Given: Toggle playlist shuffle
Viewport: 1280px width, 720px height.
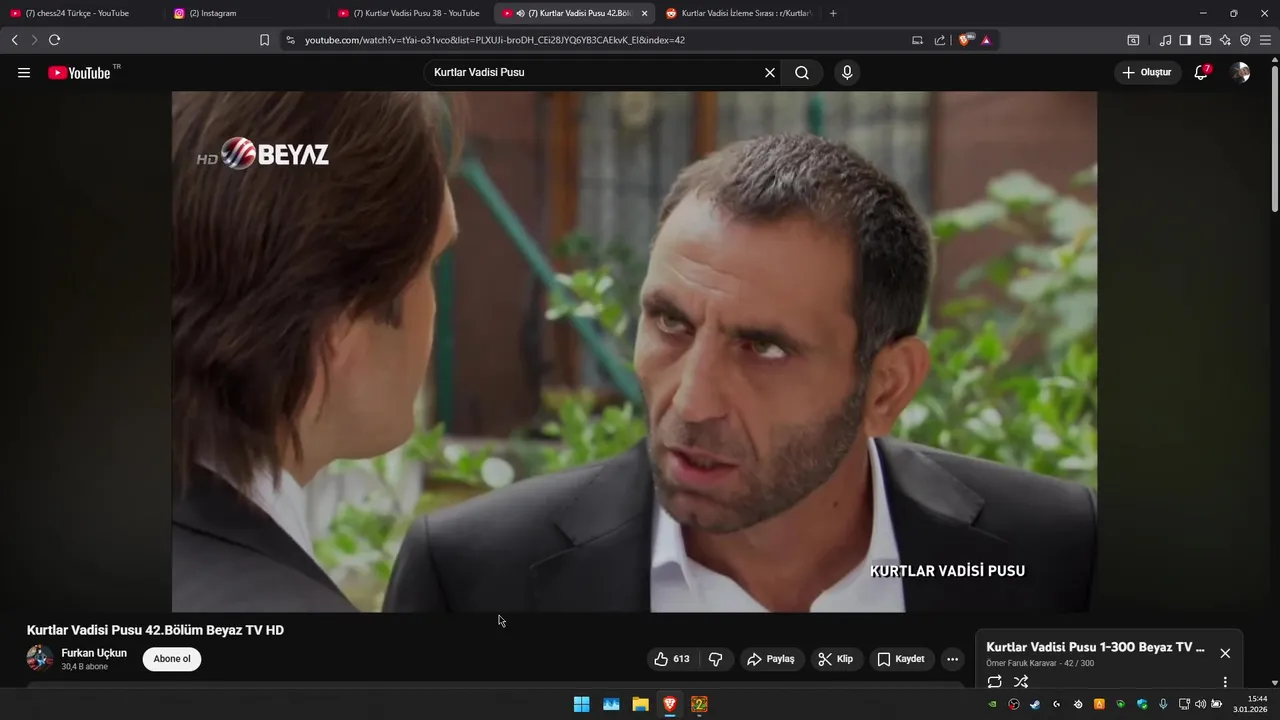Looking at the screenshot, I should point(1021,682).
